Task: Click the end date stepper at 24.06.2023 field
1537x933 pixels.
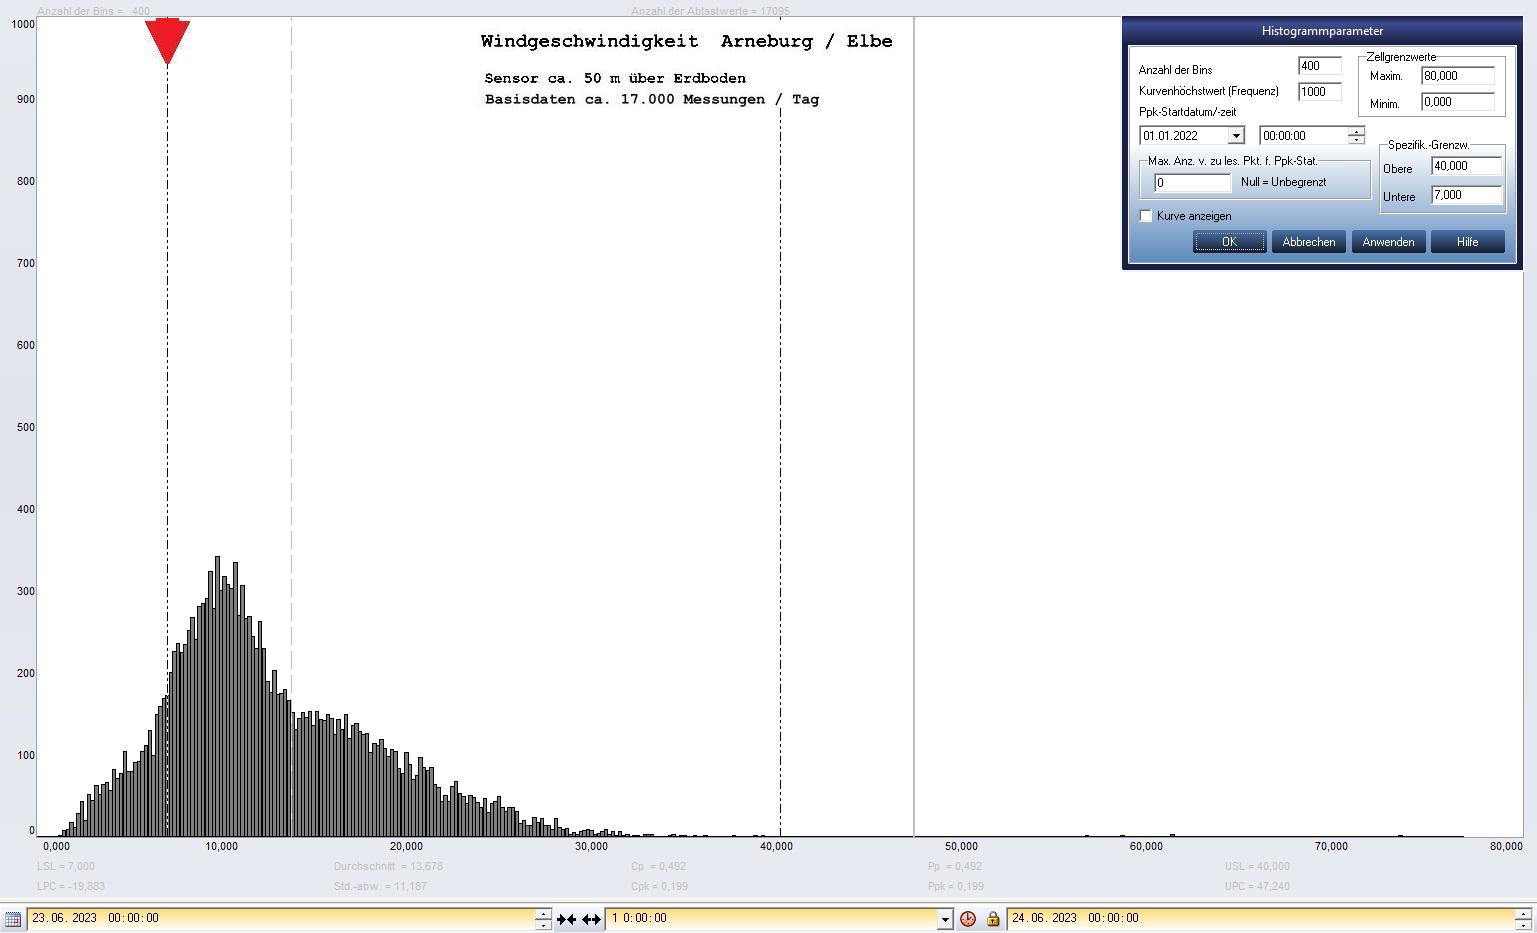Action: pyautogui.click(x=1523, y=918)
